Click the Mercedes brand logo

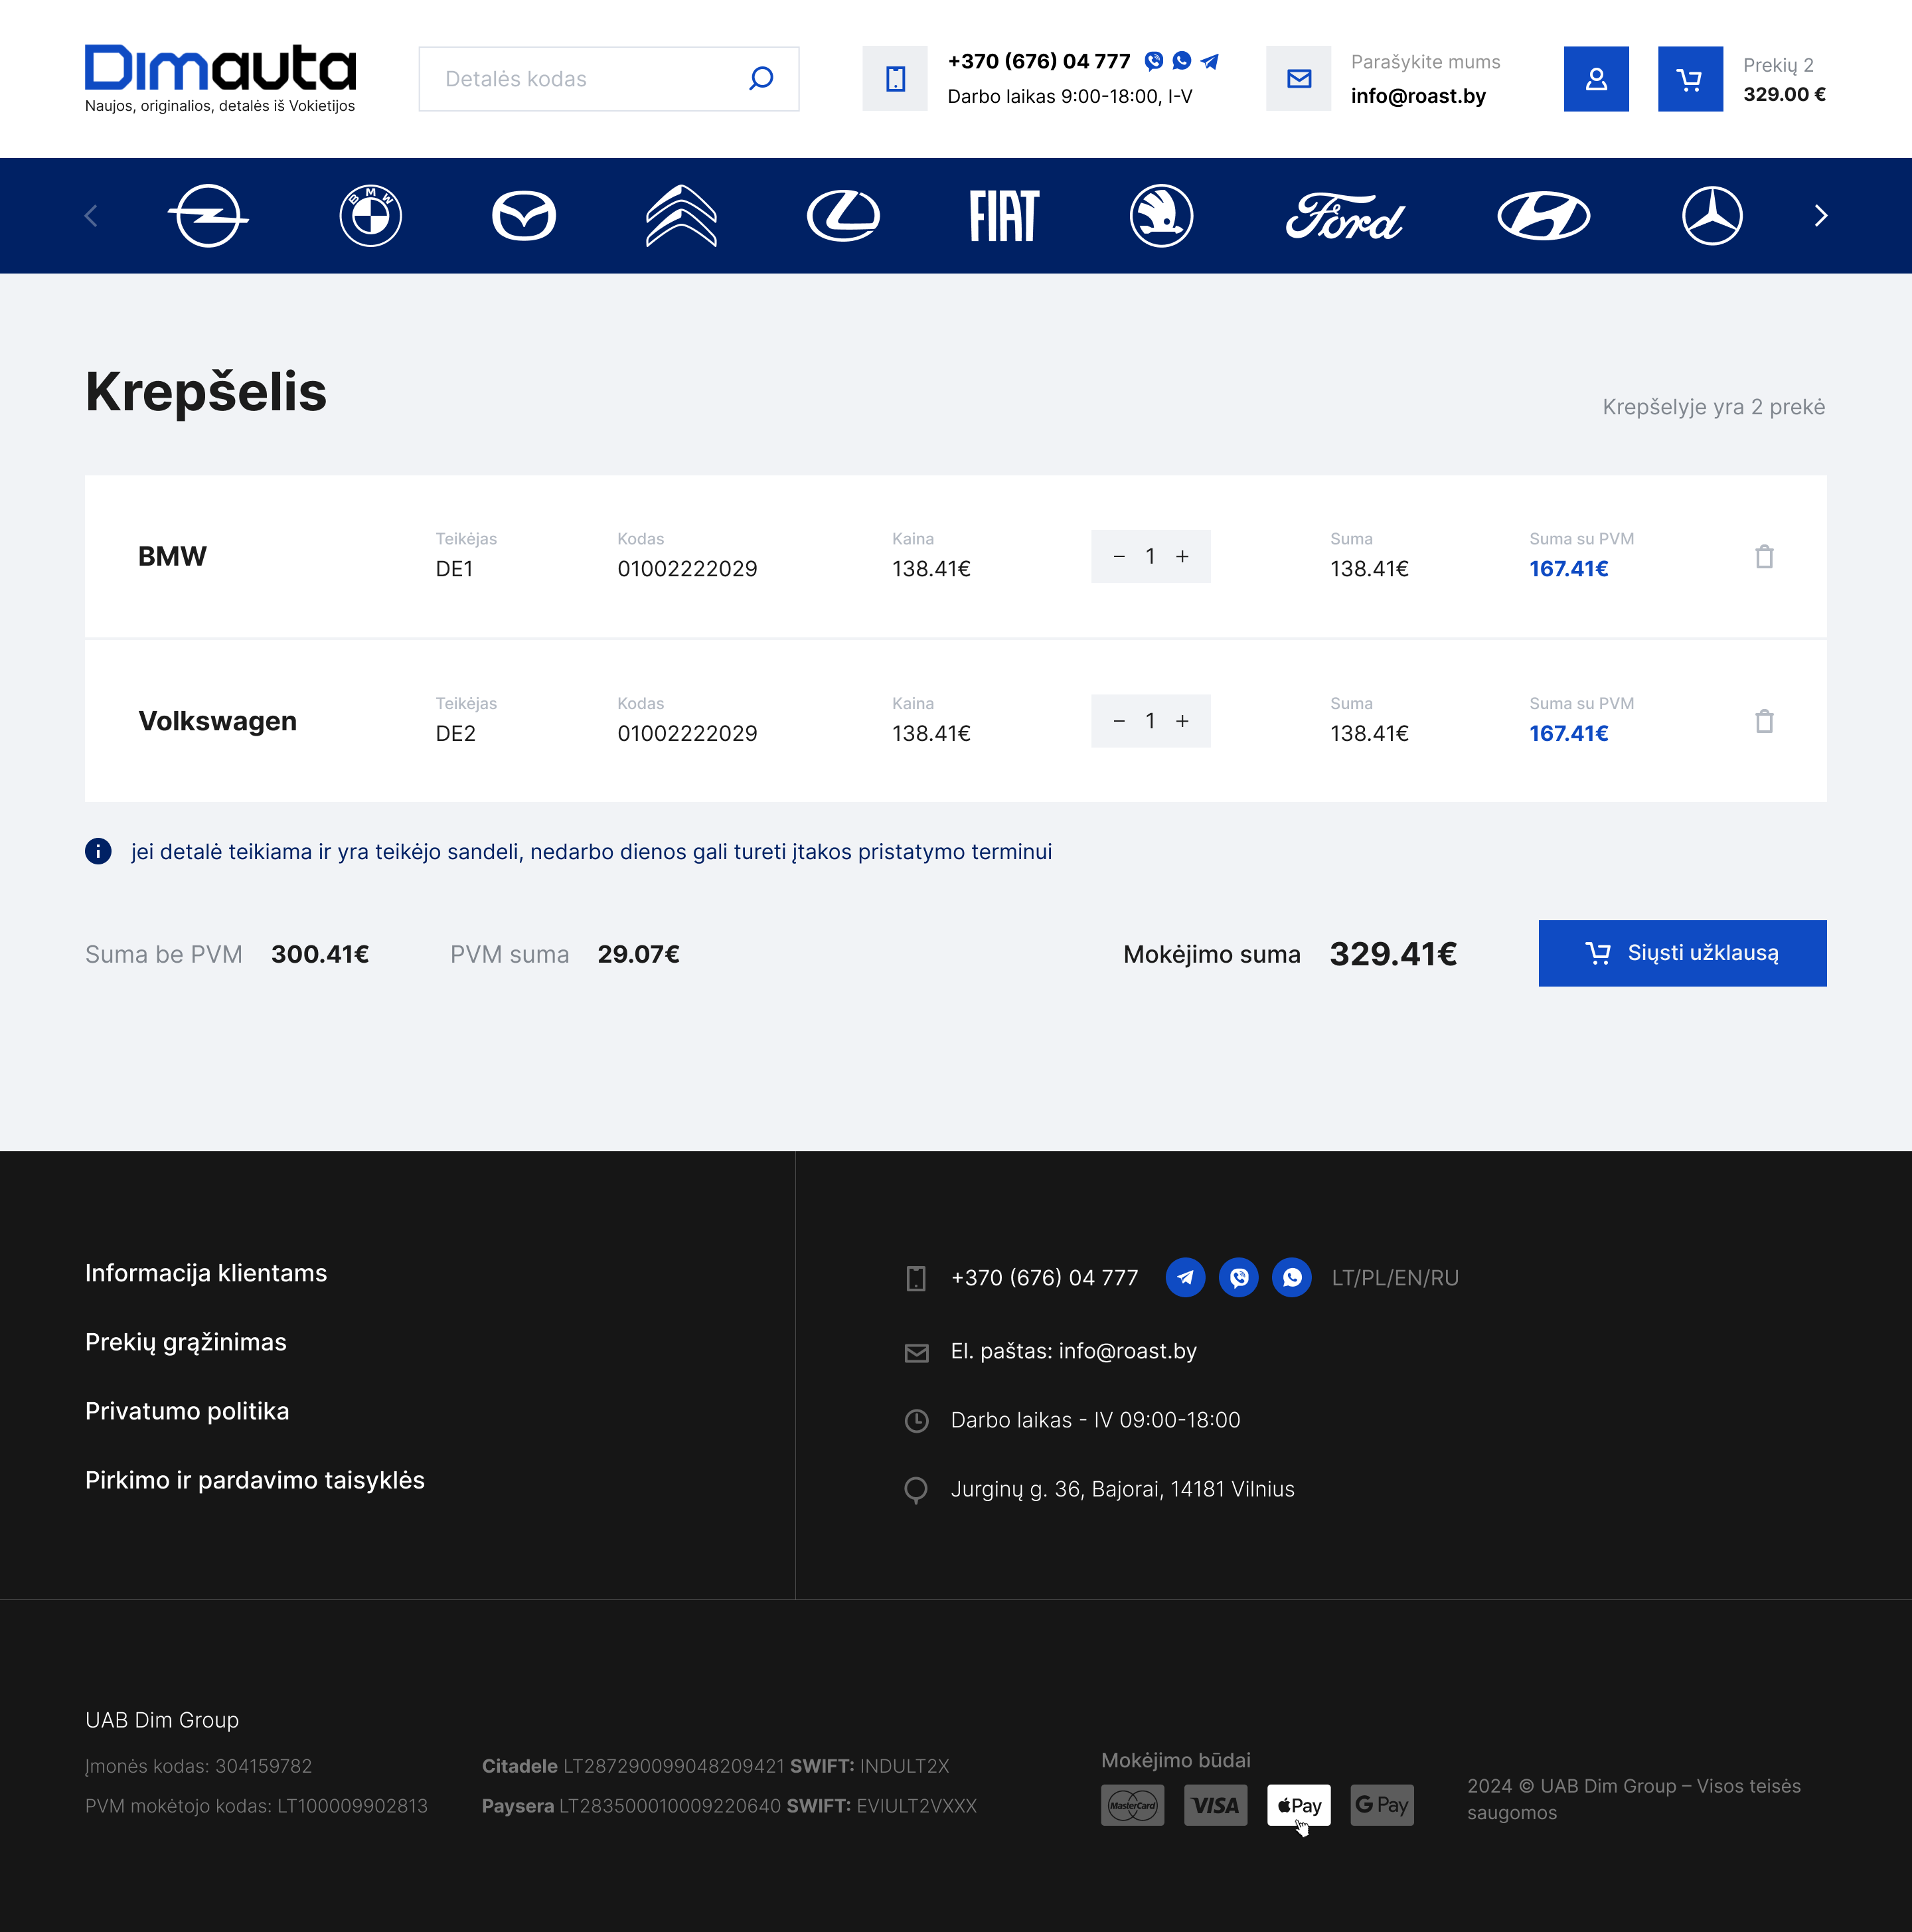coord(1712,216)
